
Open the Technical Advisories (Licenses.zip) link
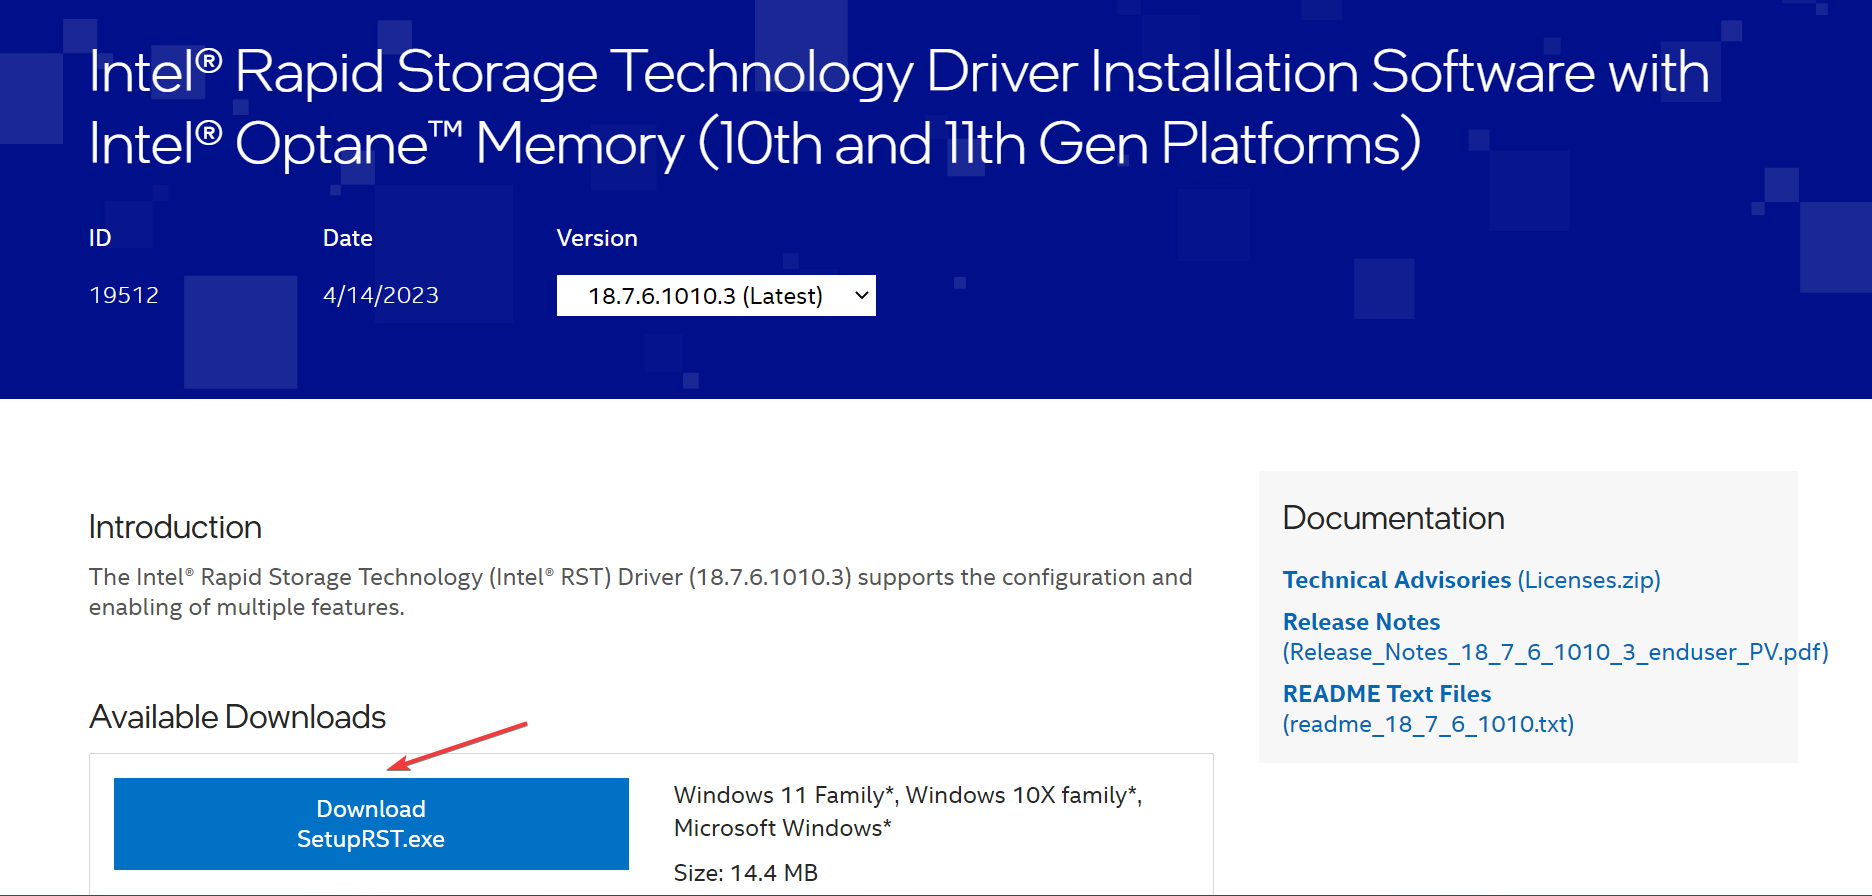pos(1471,580)
